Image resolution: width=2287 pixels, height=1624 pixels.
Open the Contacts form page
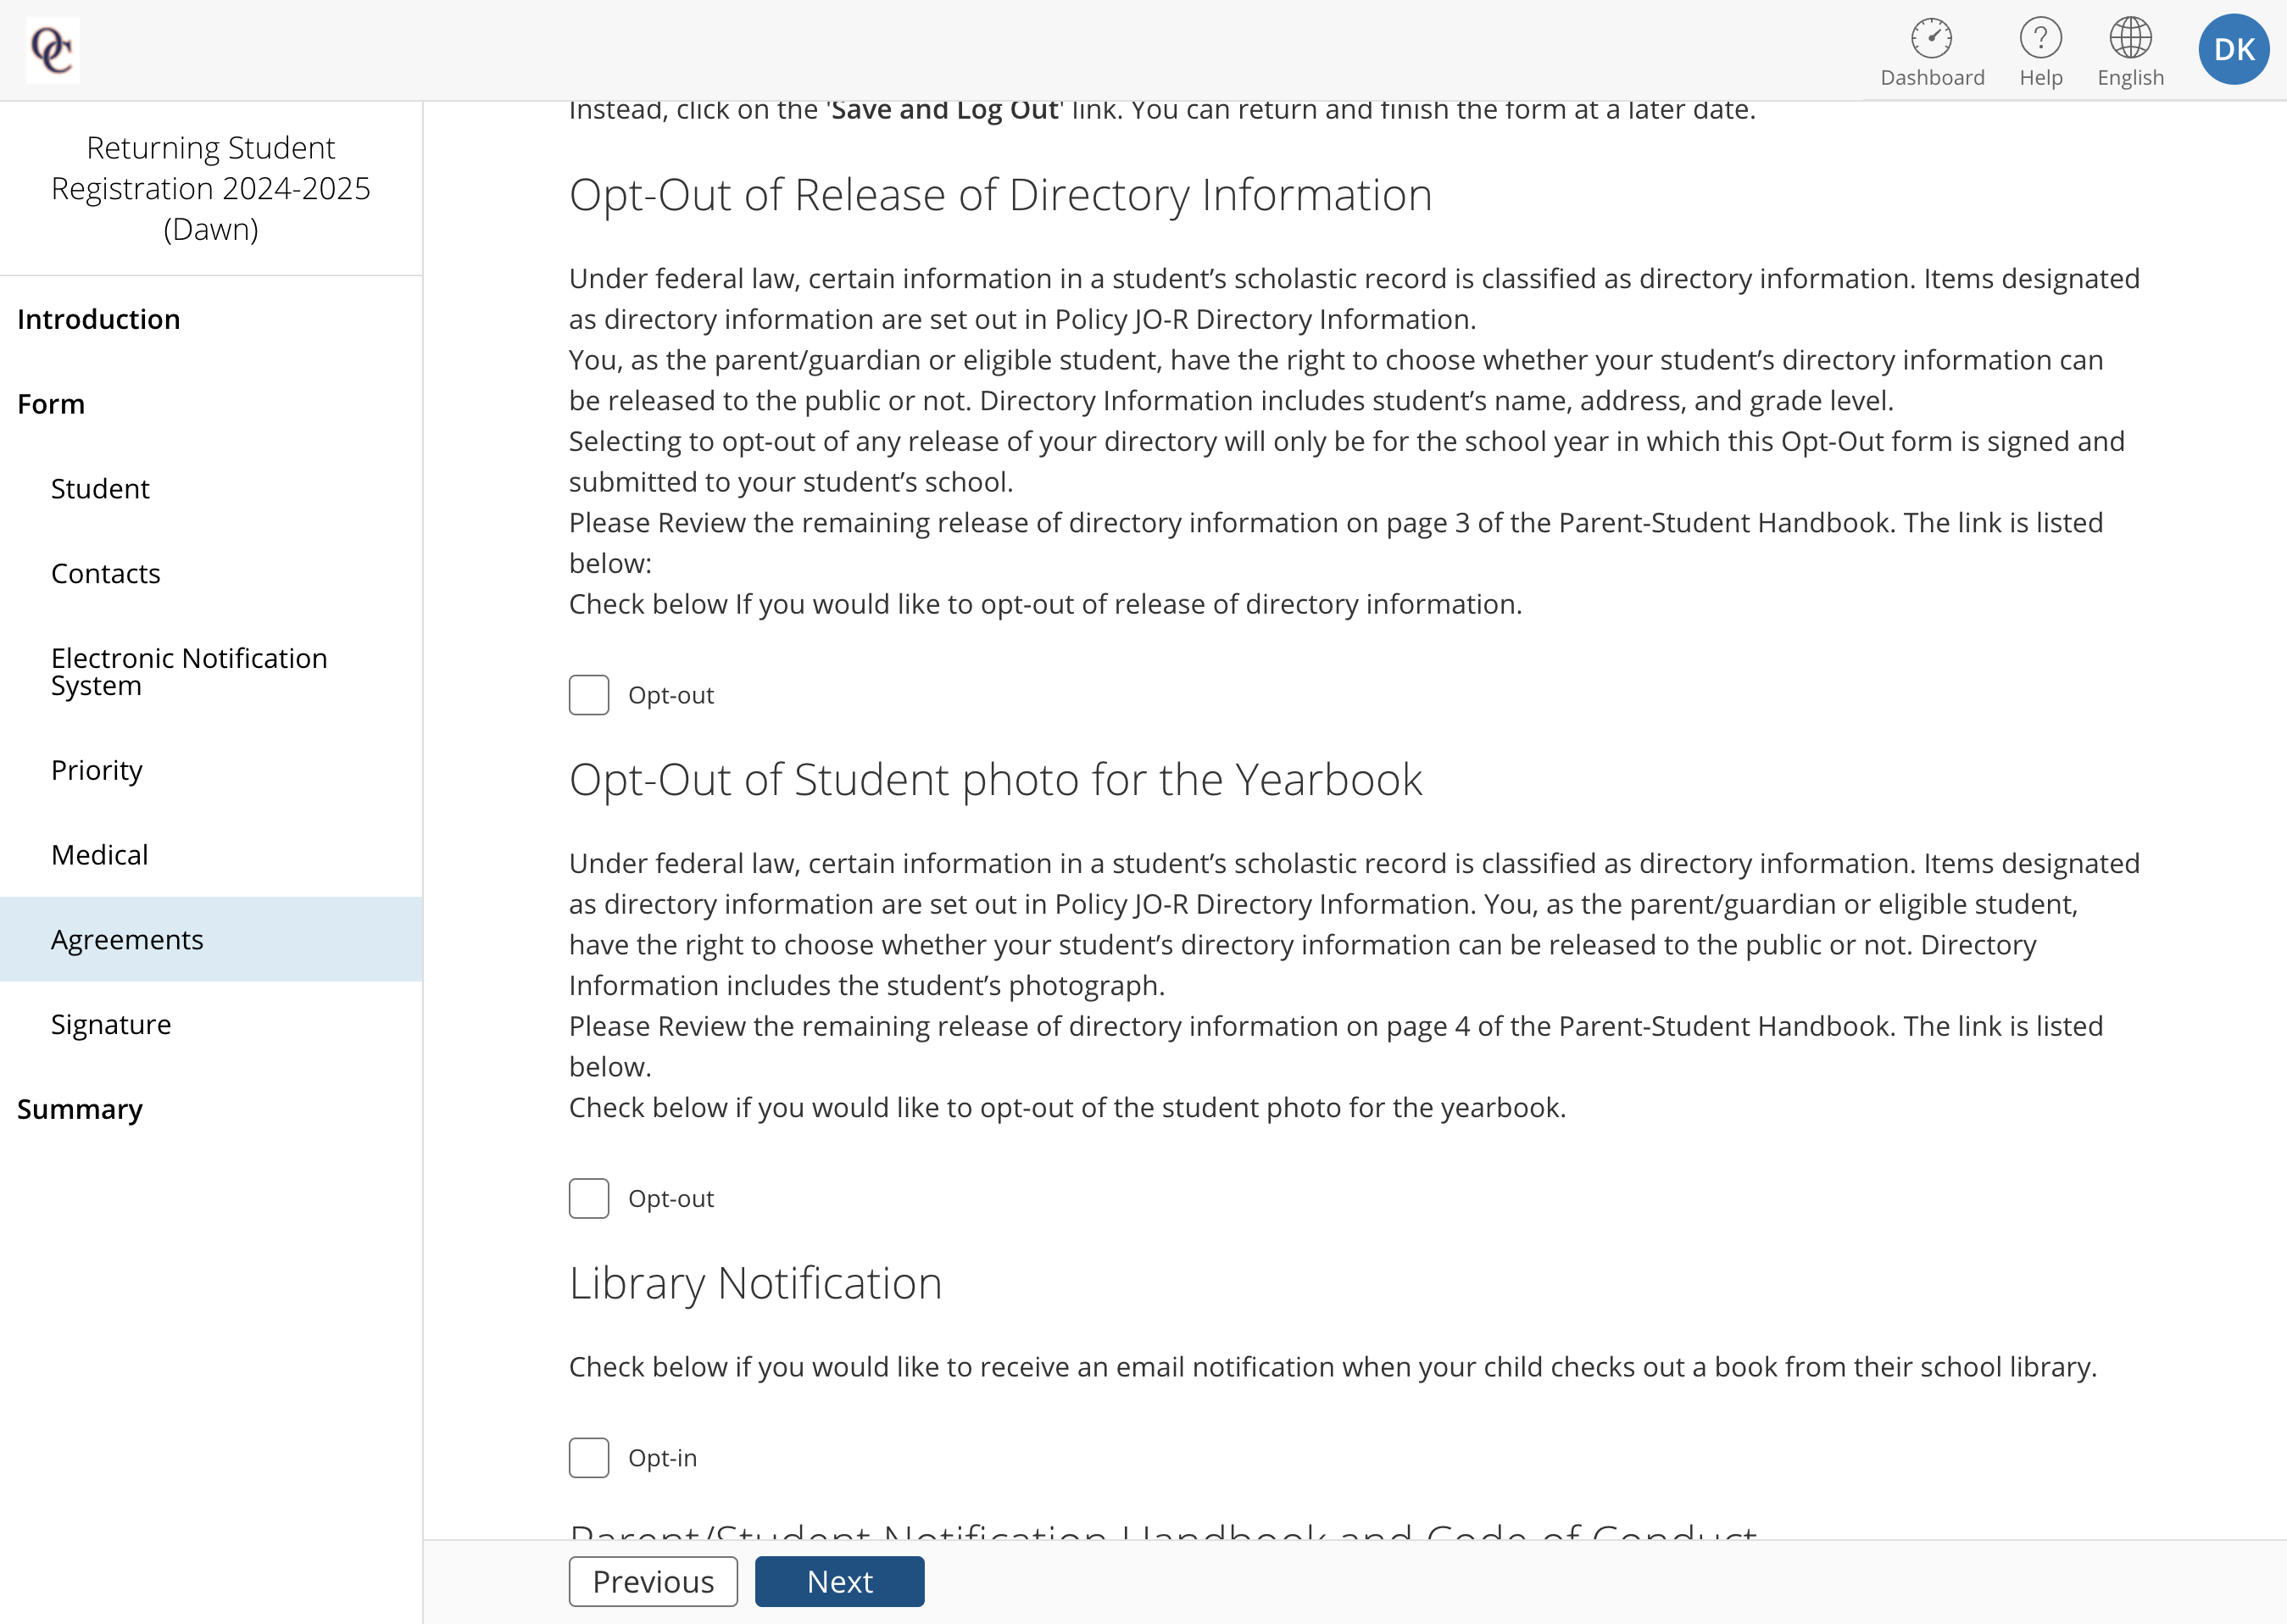coord(105,573)
